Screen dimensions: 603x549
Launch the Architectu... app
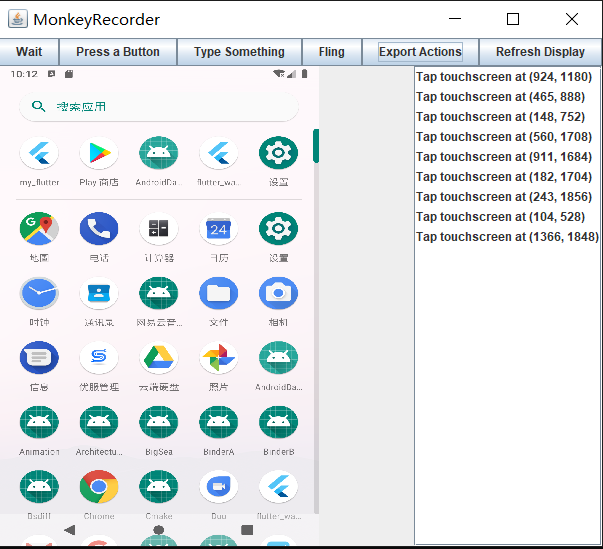[x=99, y=423]
